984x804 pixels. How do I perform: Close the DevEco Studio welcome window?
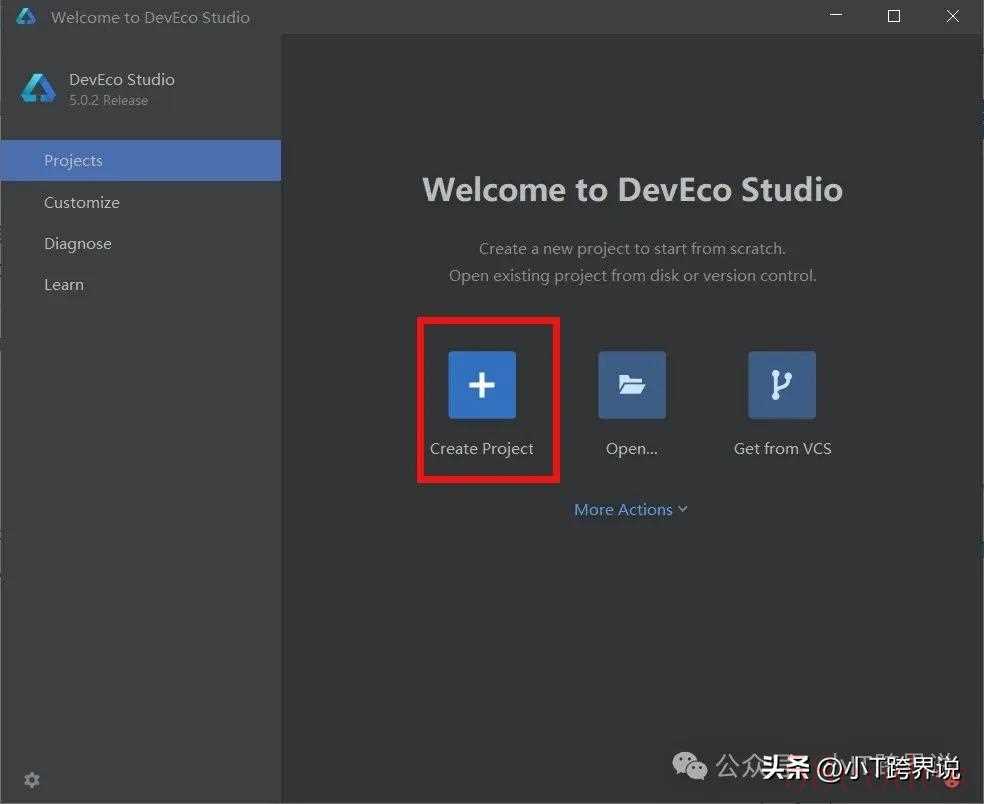953,16
